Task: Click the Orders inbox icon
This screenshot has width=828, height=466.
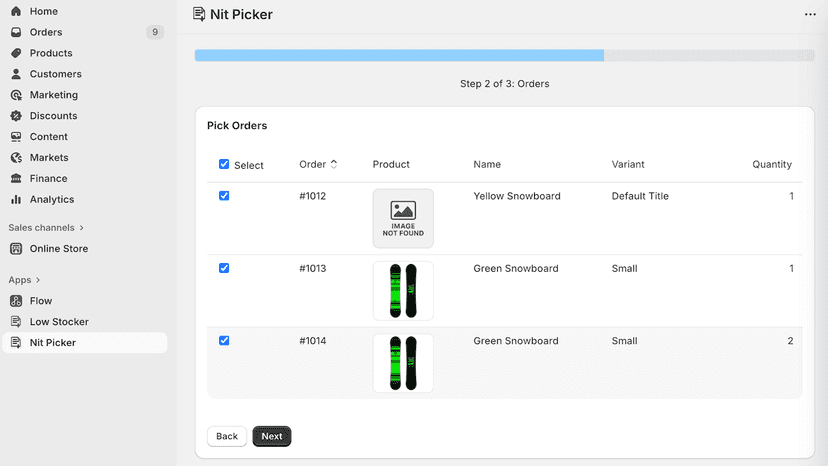Action: point(16,32)
